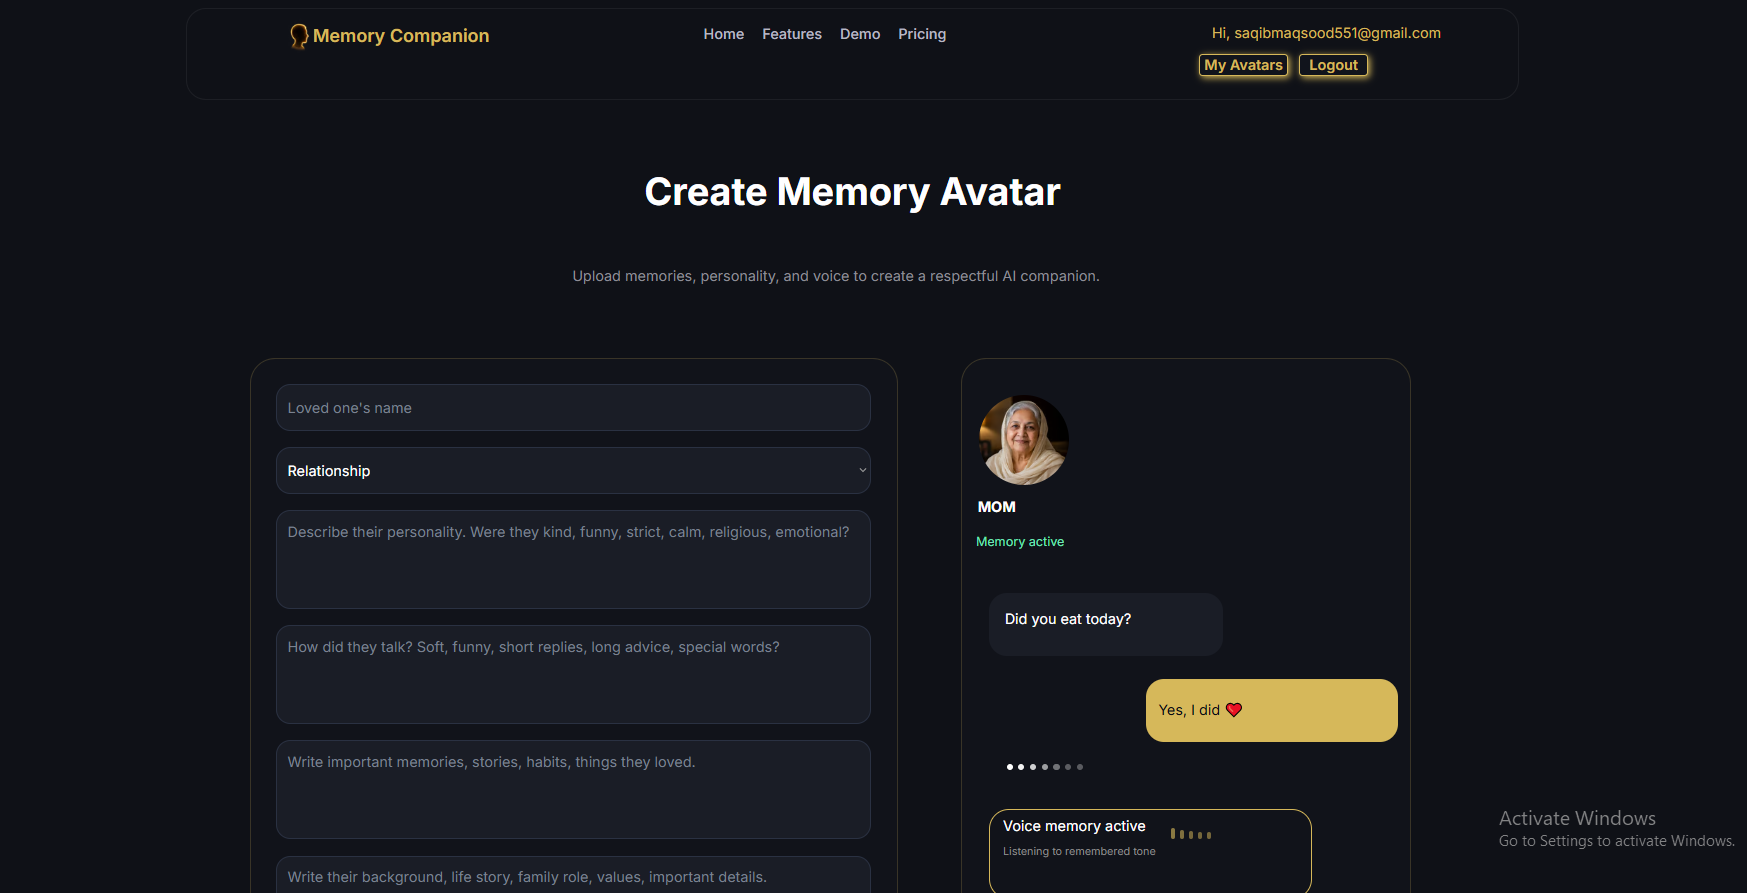The height and width of the screenshot is (893, 1747).
Task: Open the Relationship dropdown
Action: [573, 471]
